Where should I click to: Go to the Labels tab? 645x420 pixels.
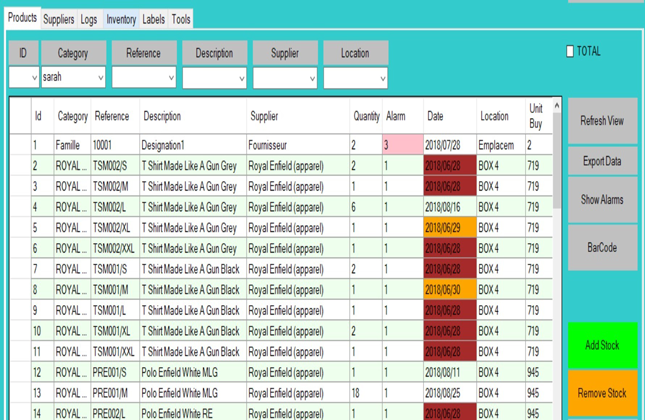[153, 19]
